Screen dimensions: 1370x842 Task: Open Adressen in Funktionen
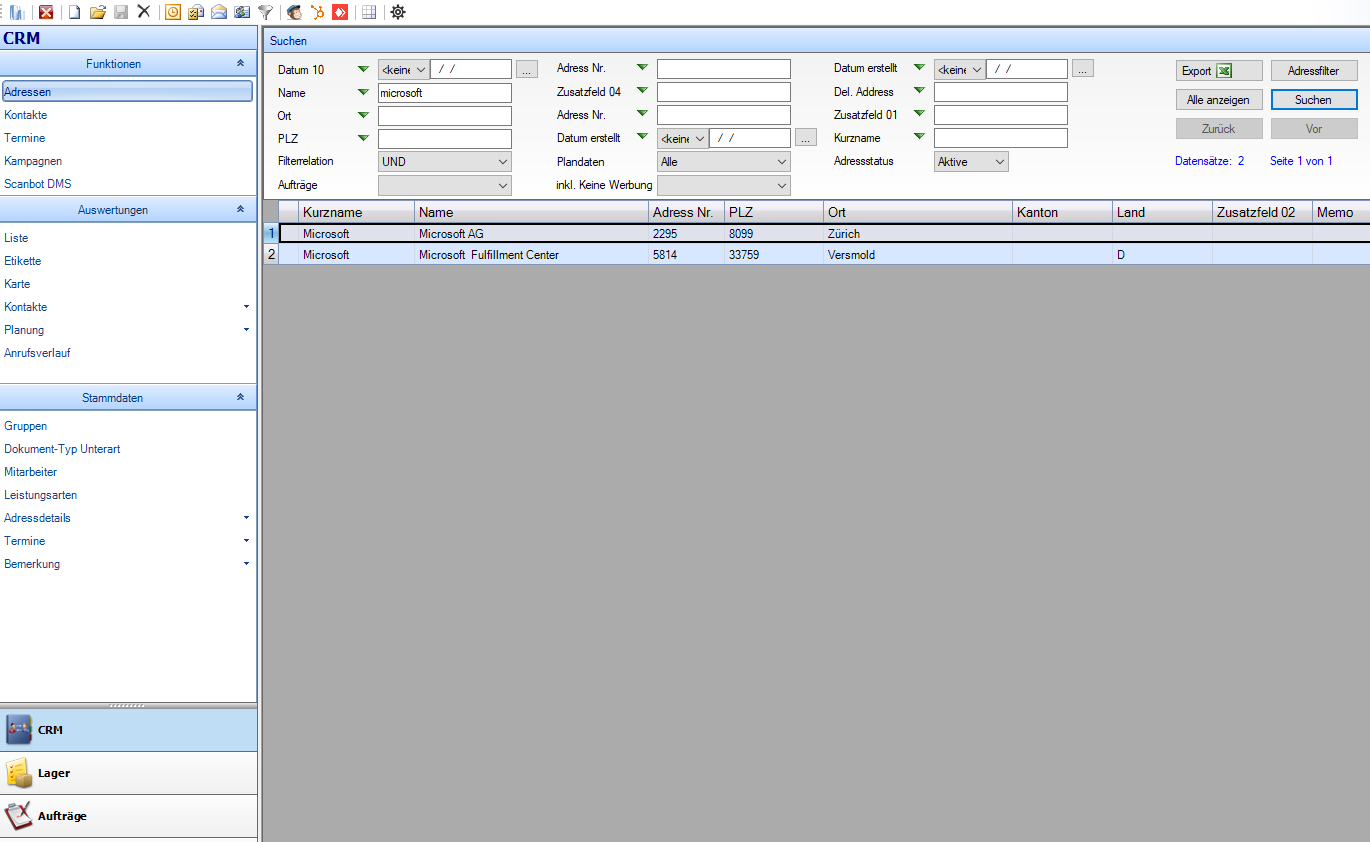pos(127,91)
